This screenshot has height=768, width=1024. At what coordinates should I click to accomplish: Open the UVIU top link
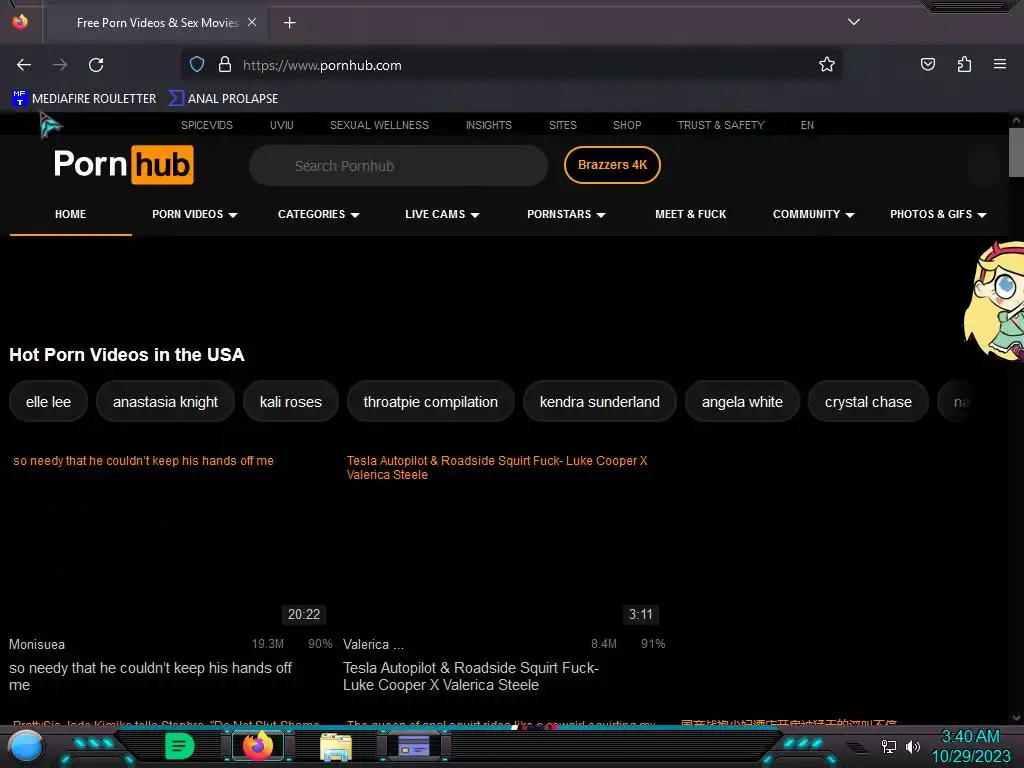tap(281, 125)
